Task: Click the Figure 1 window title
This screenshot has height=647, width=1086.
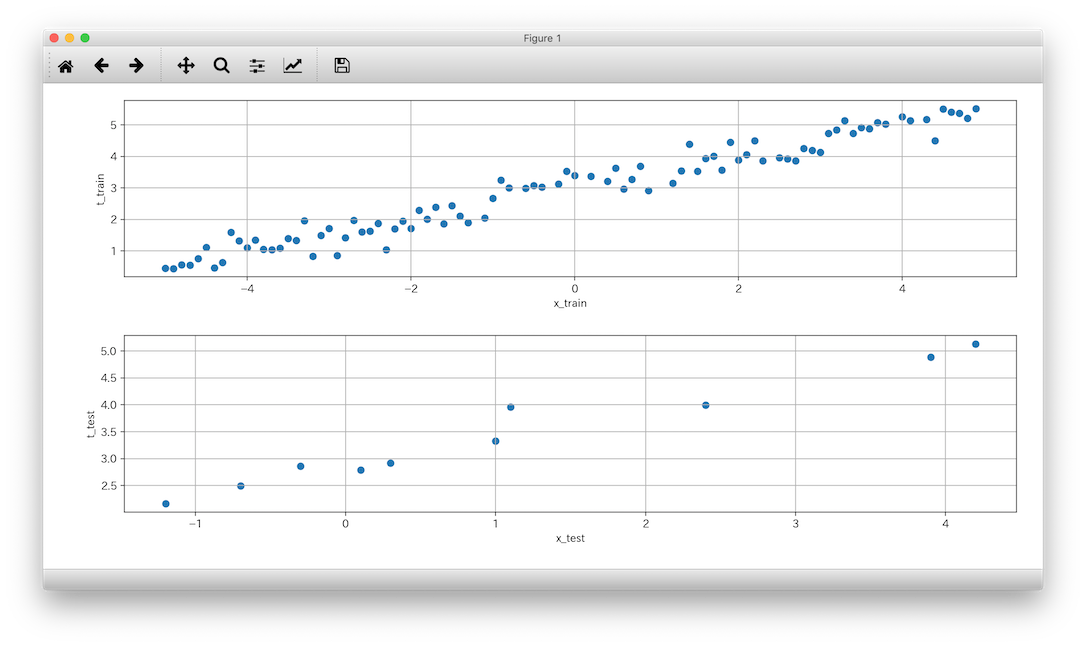Action: [543, 38]
